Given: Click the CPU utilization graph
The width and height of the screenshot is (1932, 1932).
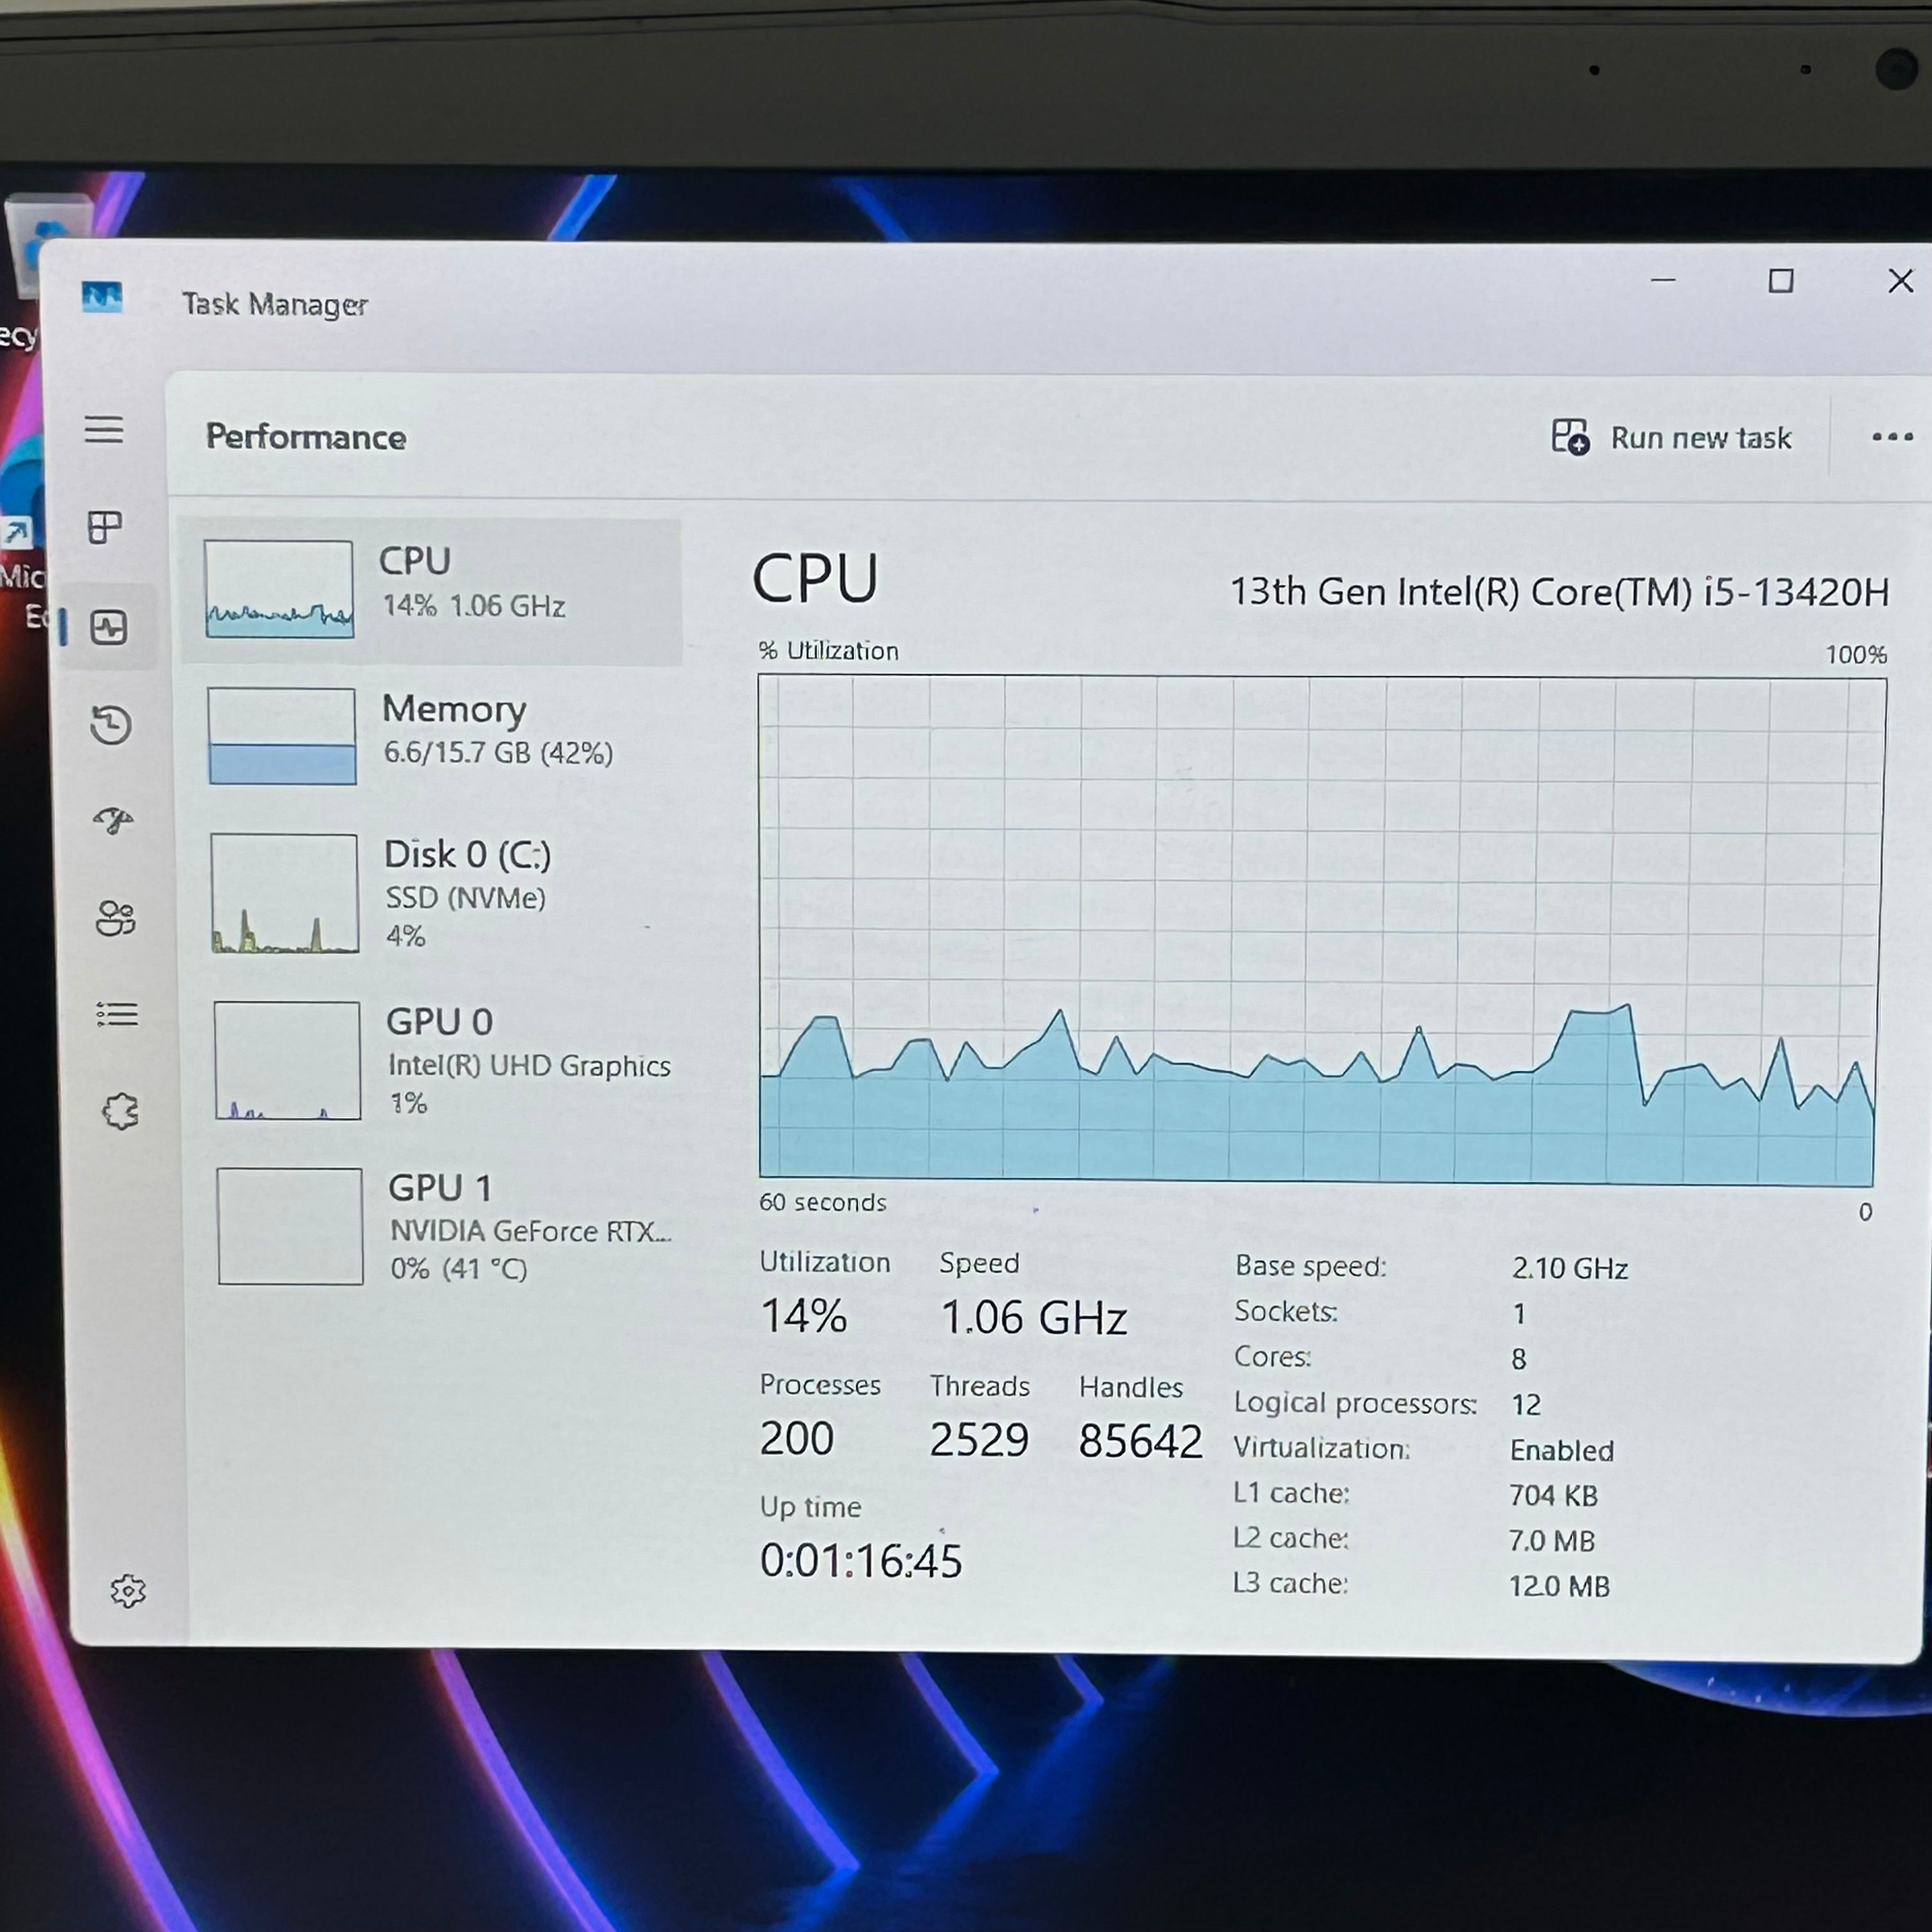Looking at the screenshot, I should point(1321,930).
